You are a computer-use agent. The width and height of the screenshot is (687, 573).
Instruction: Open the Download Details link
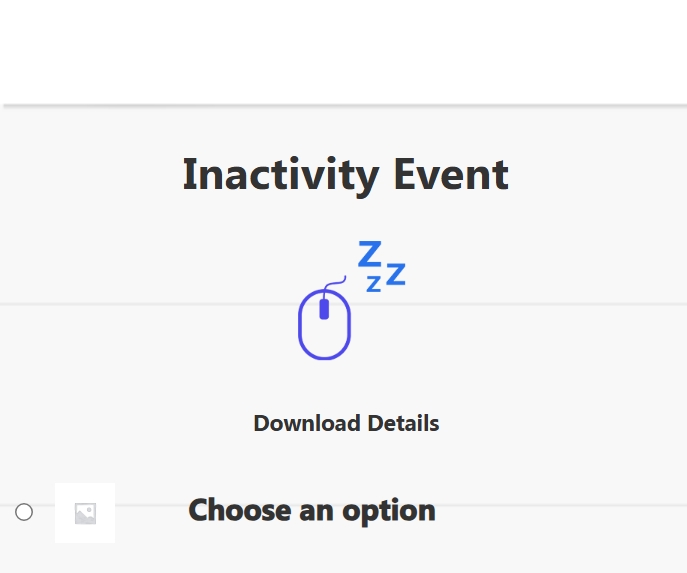click(346, 423)
